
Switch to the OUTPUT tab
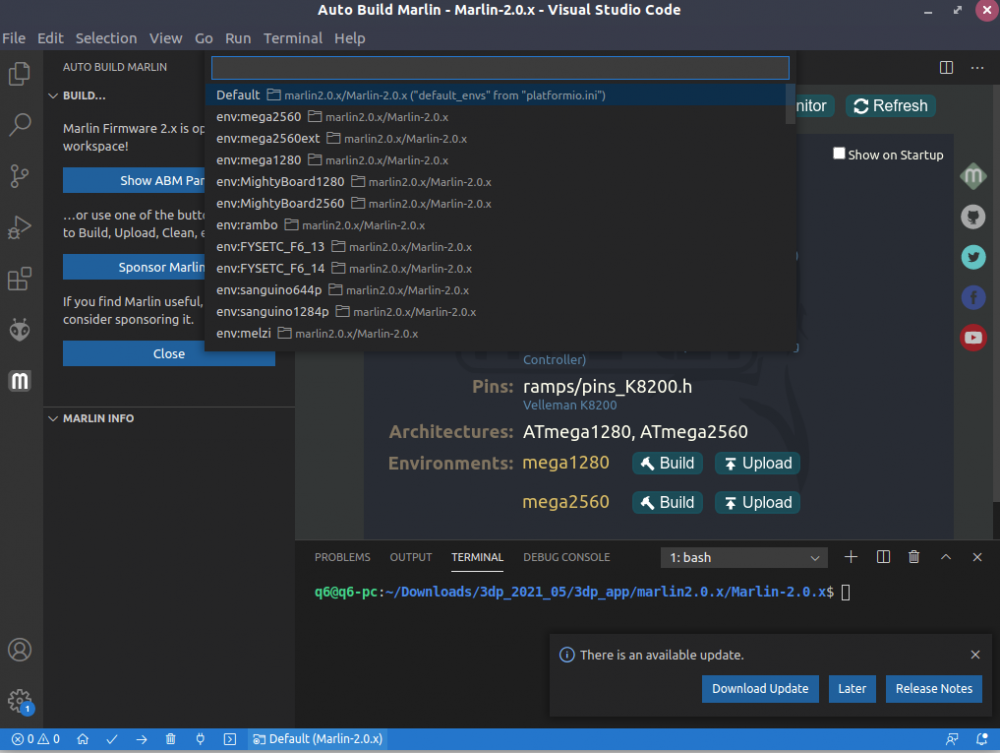coord(411,557)
